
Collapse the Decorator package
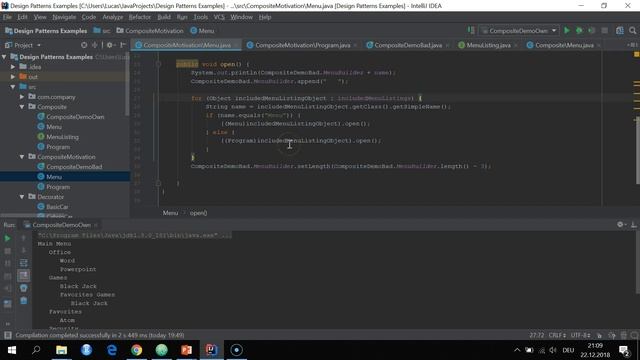point(22,197)
